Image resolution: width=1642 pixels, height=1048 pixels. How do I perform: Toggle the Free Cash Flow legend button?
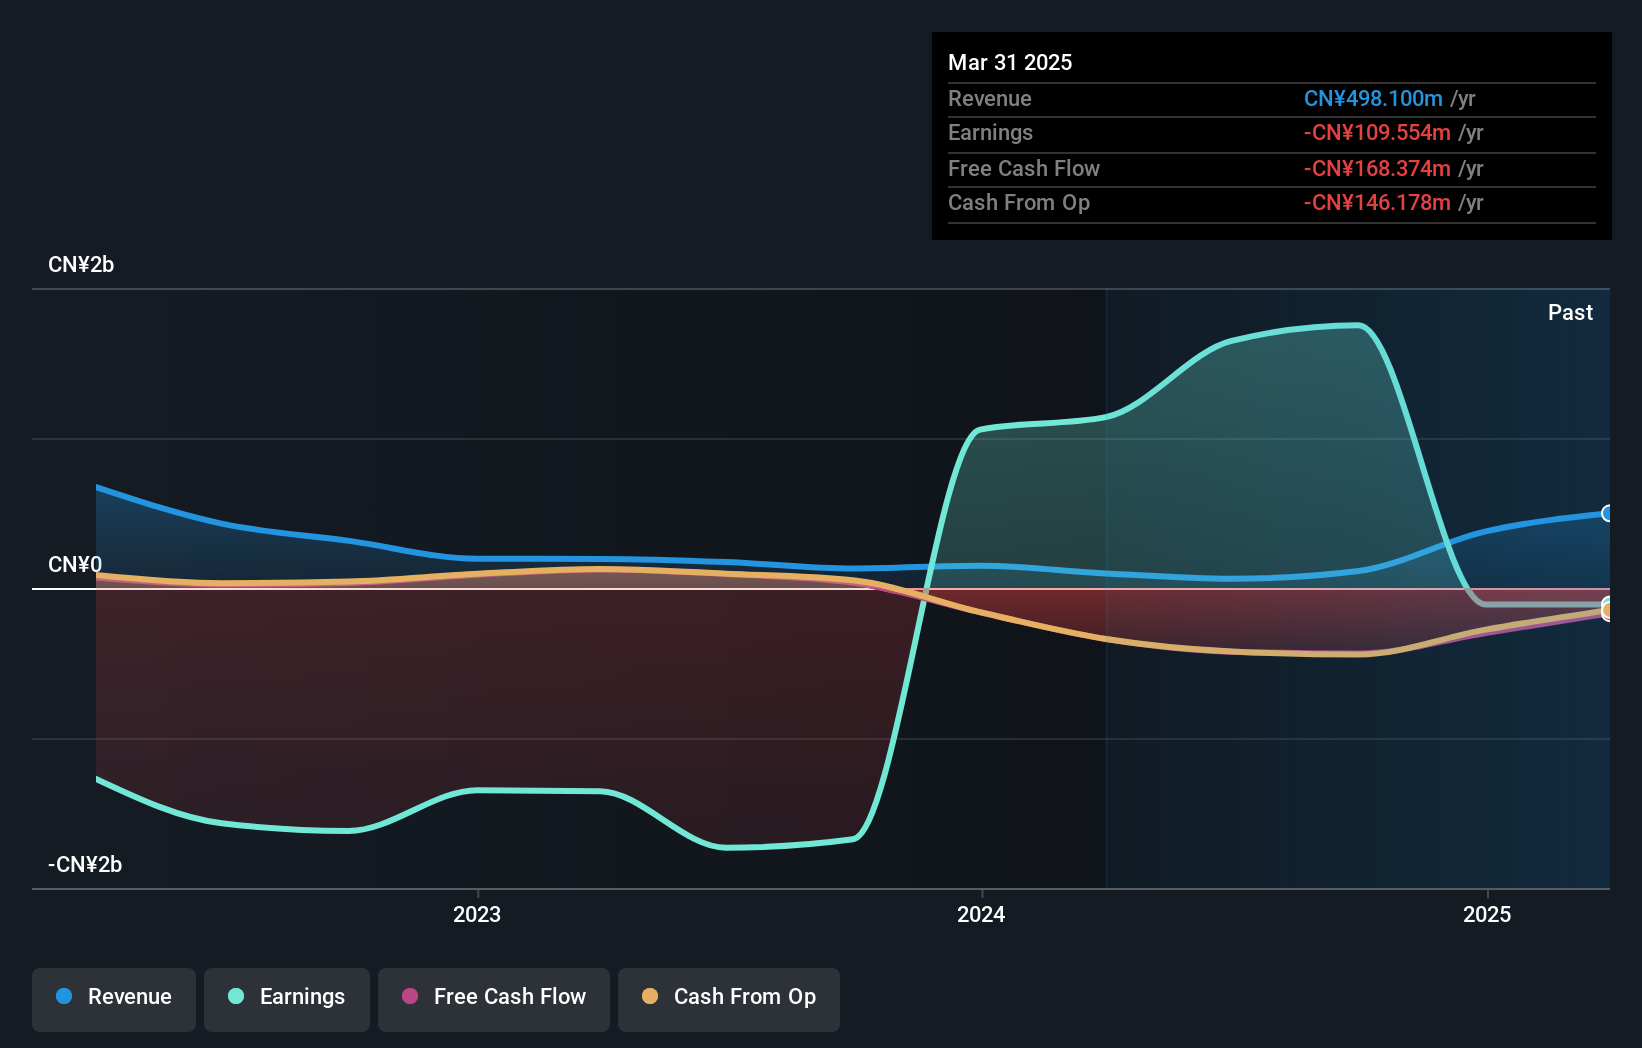[x=494, y=999]
